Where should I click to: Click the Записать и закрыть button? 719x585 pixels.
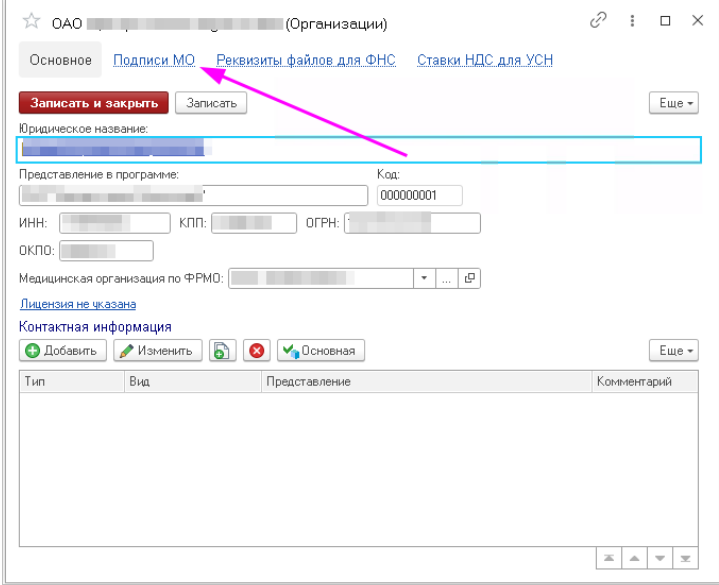[94, 103]
